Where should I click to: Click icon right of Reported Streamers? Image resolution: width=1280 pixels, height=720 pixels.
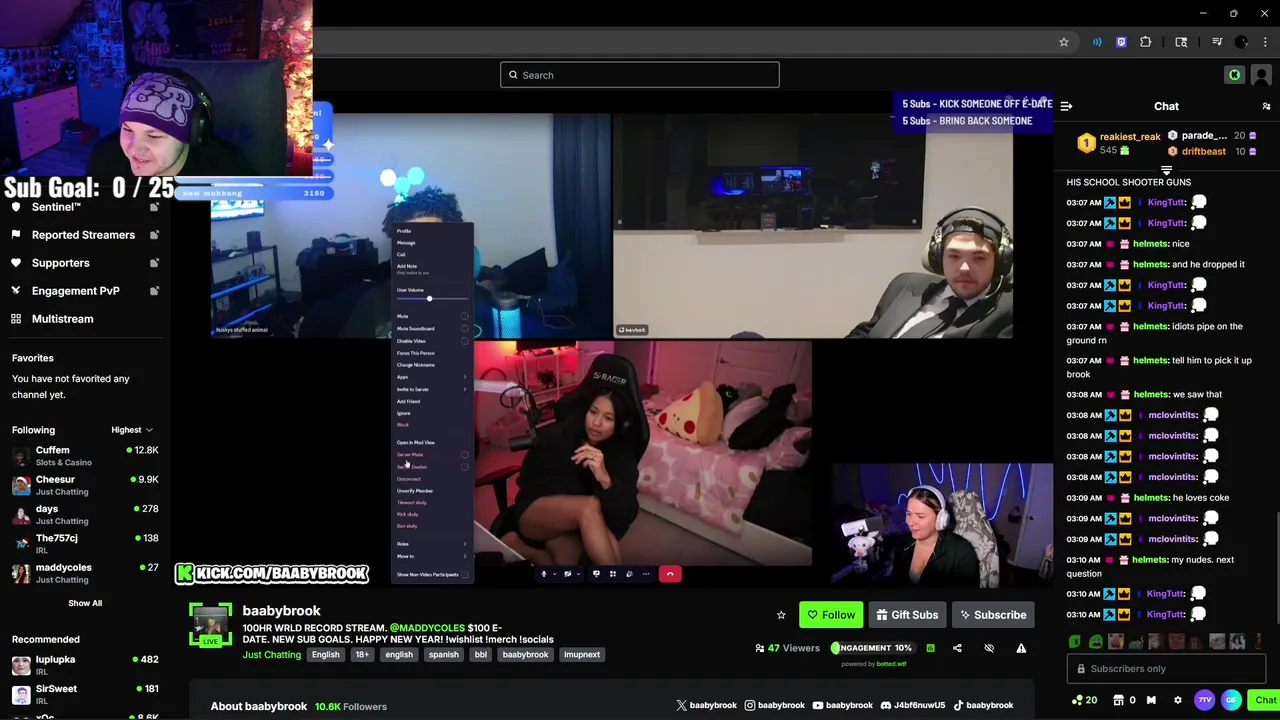tap(154, 235)
